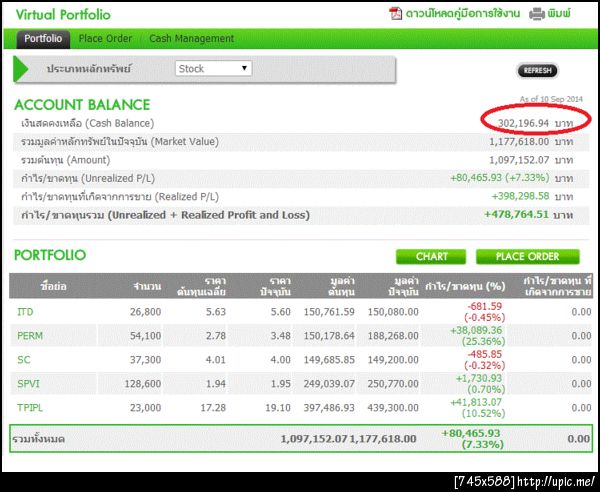Select the SPVI stock symbol

coord(28,384)
